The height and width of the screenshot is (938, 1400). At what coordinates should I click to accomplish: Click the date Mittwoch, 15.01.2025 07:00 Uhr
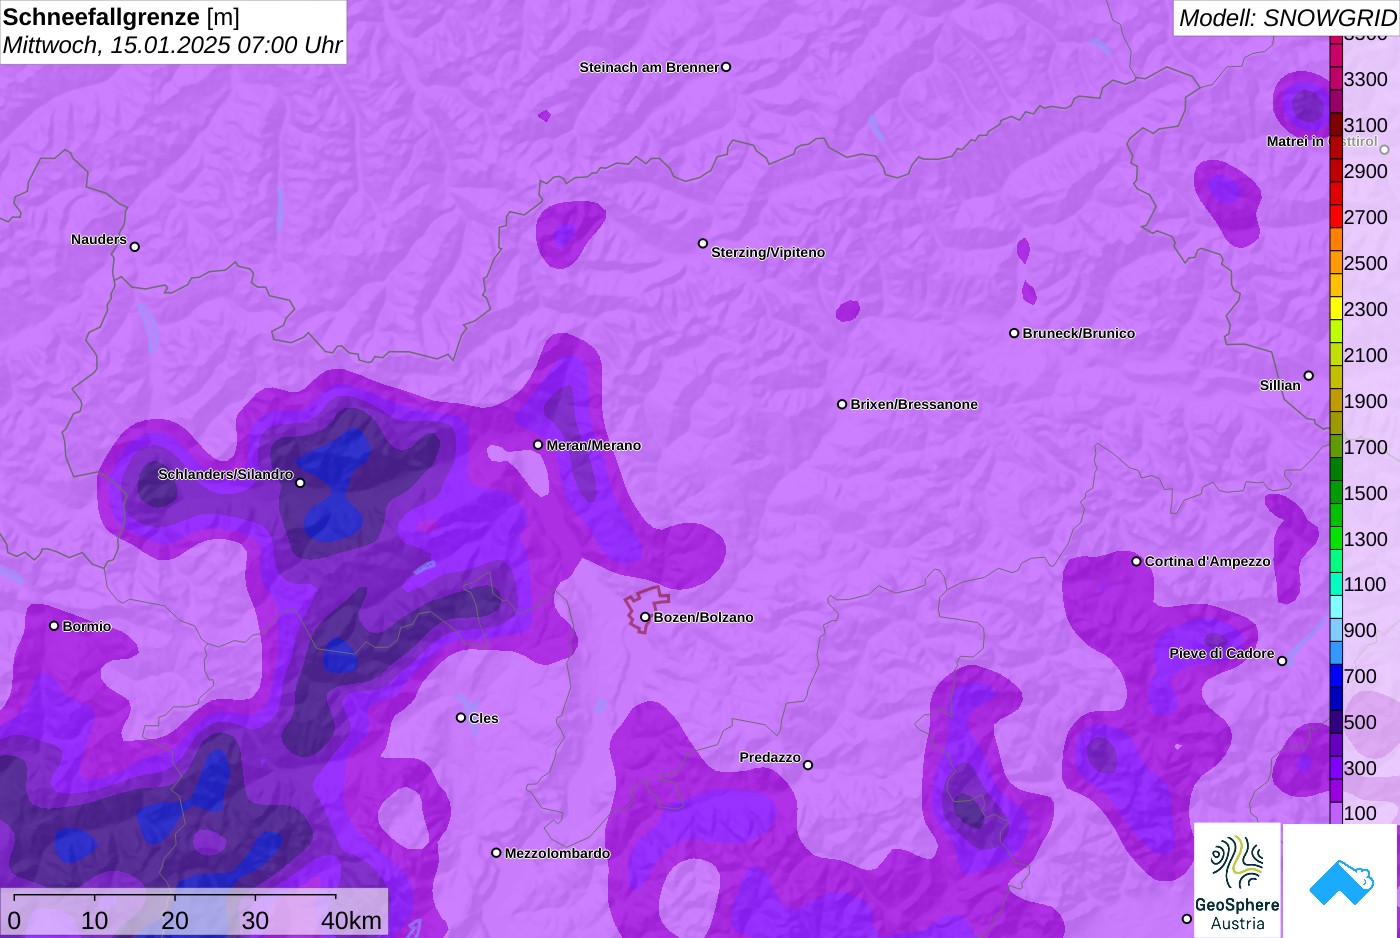[x=173, y=45]
